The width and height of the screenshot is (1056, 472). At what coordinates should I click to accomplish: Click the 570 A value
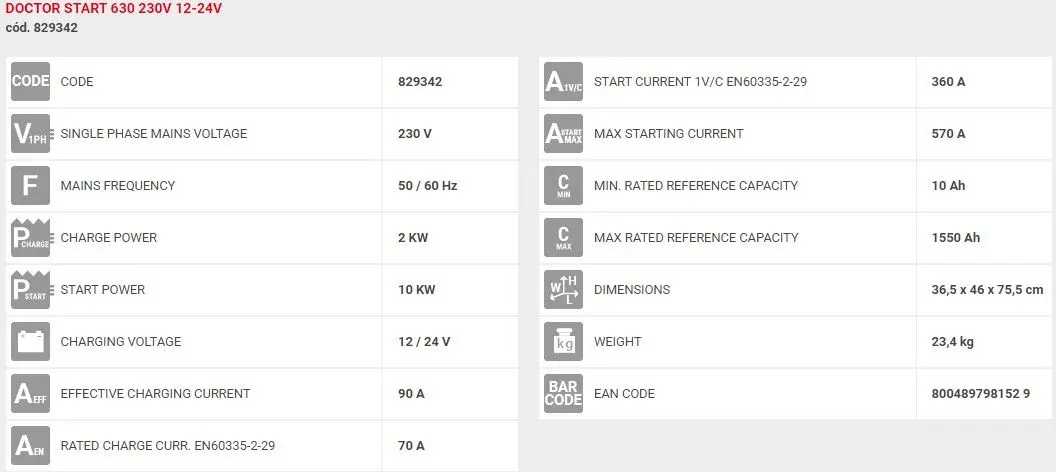click(x=948, y=133)
